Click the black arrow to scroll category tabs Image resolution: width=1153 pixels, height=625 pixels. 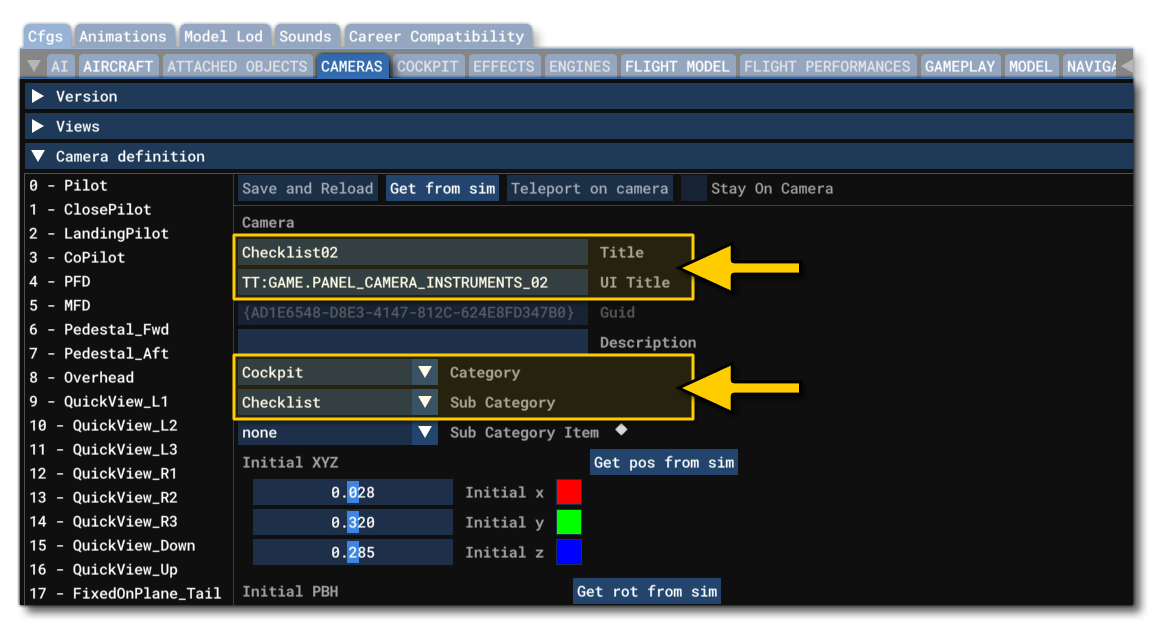tap(1128, 65)
